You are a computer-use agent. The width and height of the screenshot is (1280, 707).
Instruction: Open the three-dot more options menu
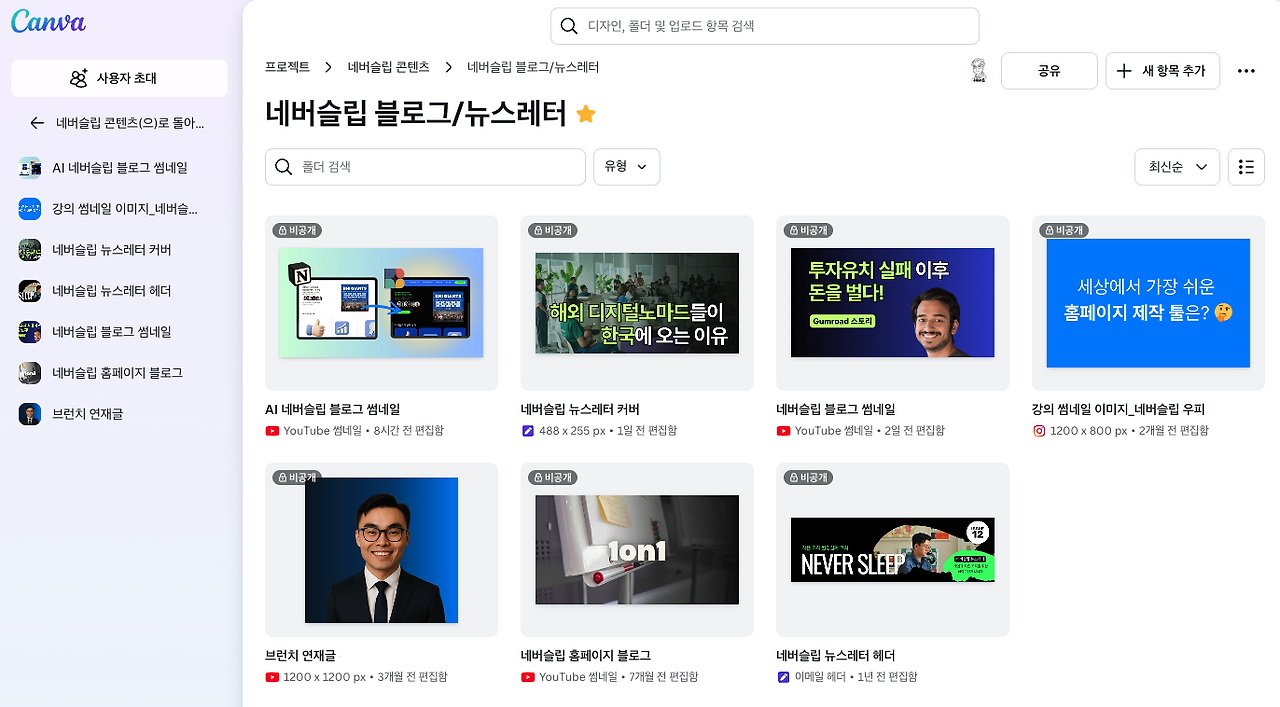tap(1246, 70)
